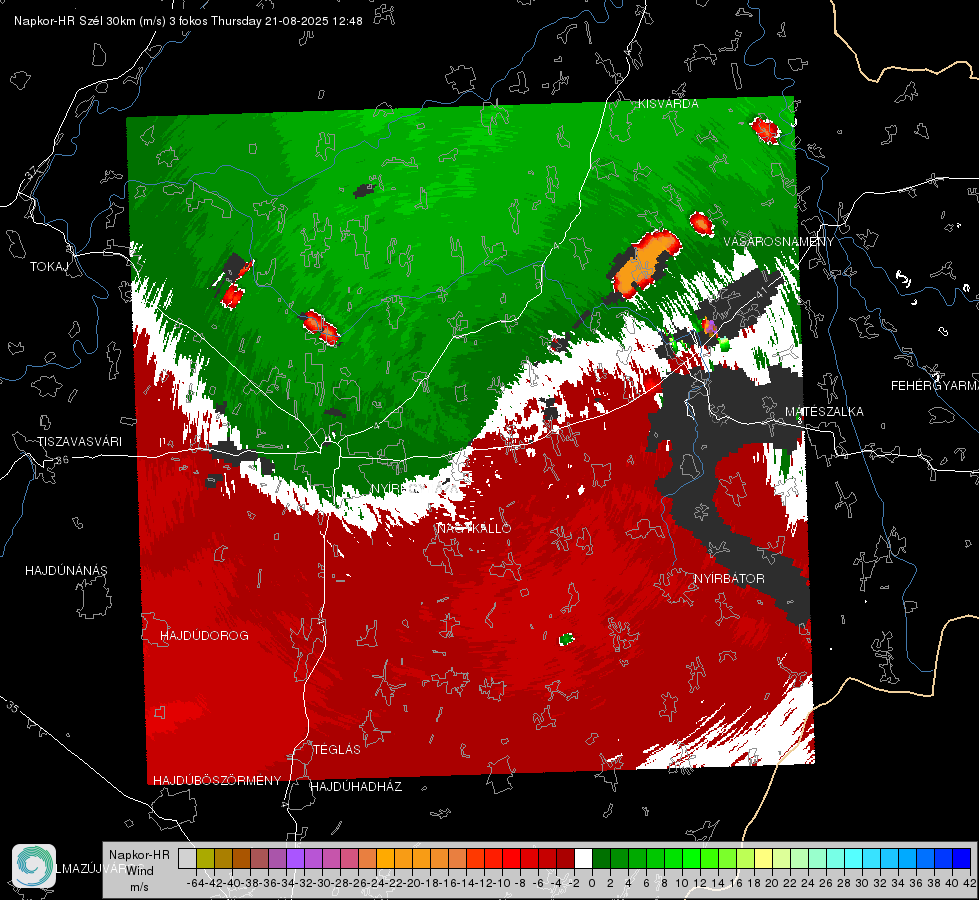The height and width of the screenshot is (900, 979).
Task: Click the swirl logo icon bottom-left
Action: [x=34, y=866]
